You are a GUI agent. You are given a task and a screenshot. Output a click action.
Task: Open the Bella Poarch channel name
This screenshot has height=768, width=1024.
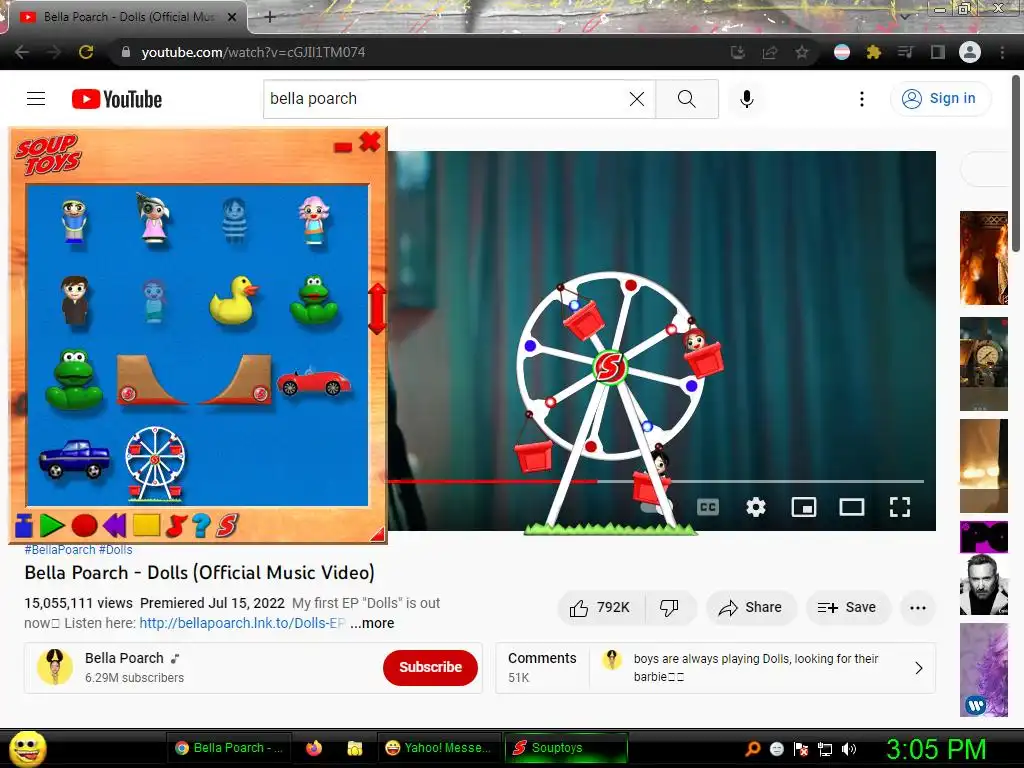(124, 658)
